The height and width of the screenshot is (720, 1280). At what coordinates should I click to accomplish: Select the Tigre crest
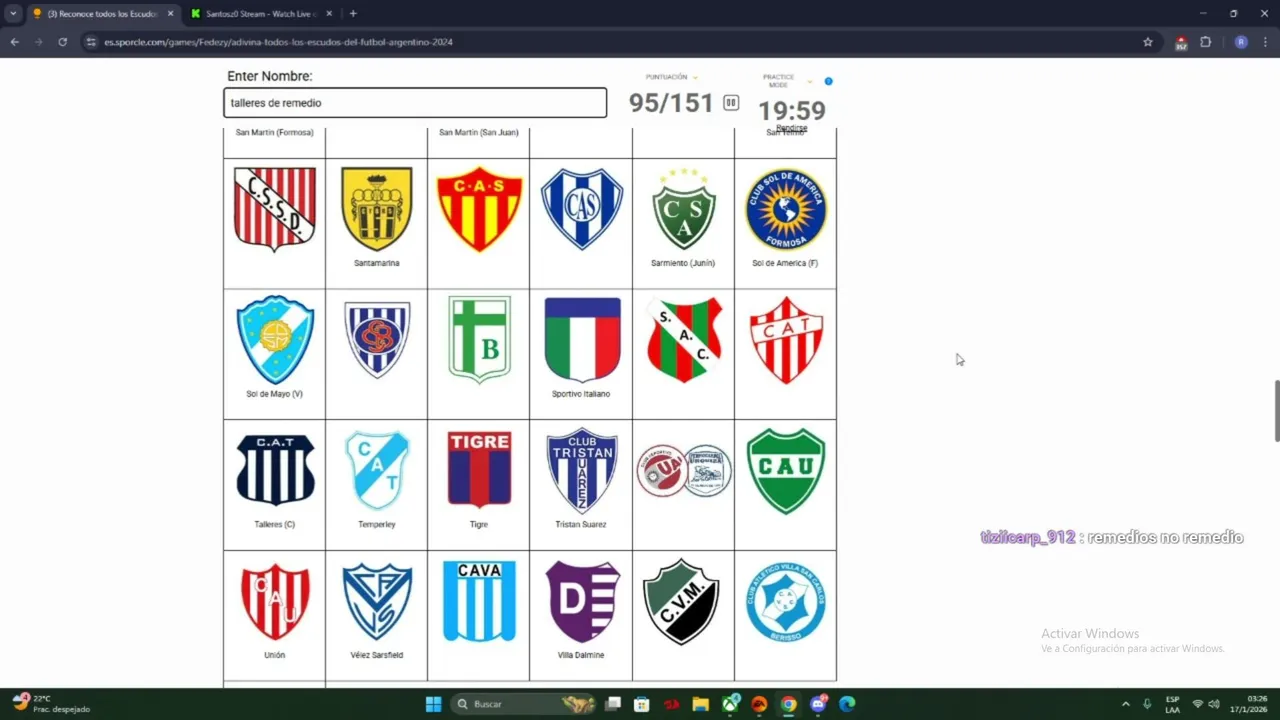479,469
